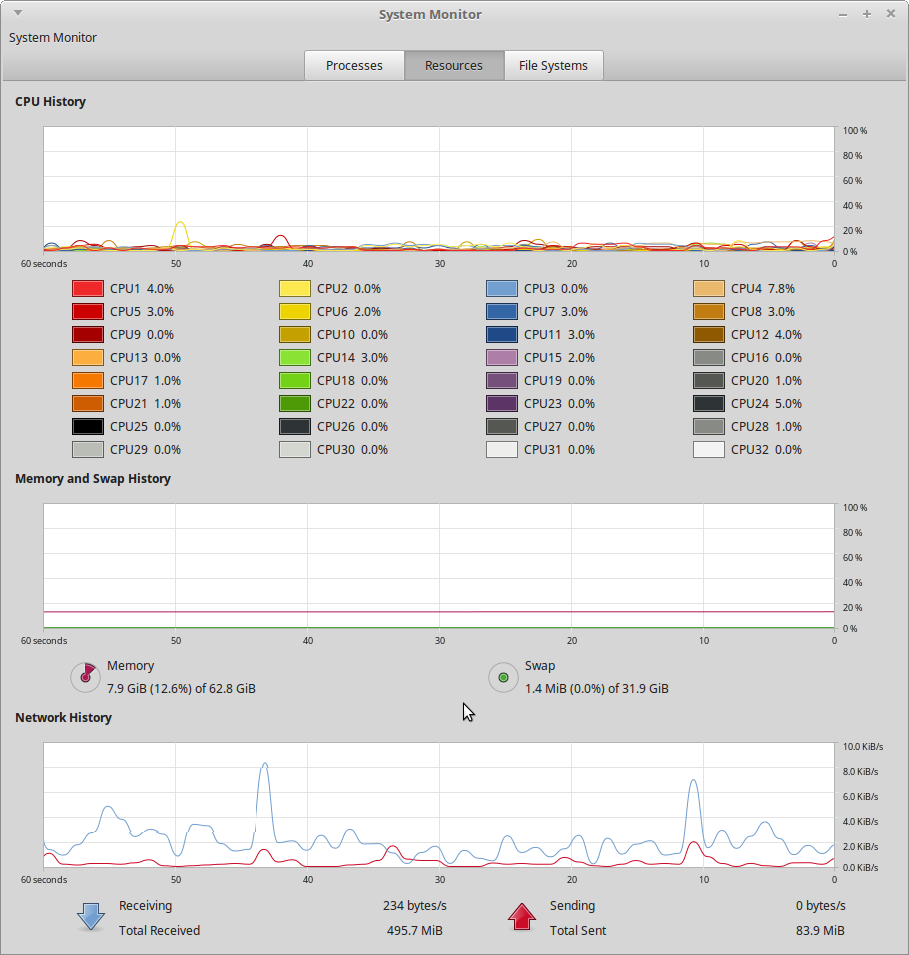The width and height of the screenshot is (909, 955).
Task: Click the CPU11 navy color swatch
Action: 502,335
